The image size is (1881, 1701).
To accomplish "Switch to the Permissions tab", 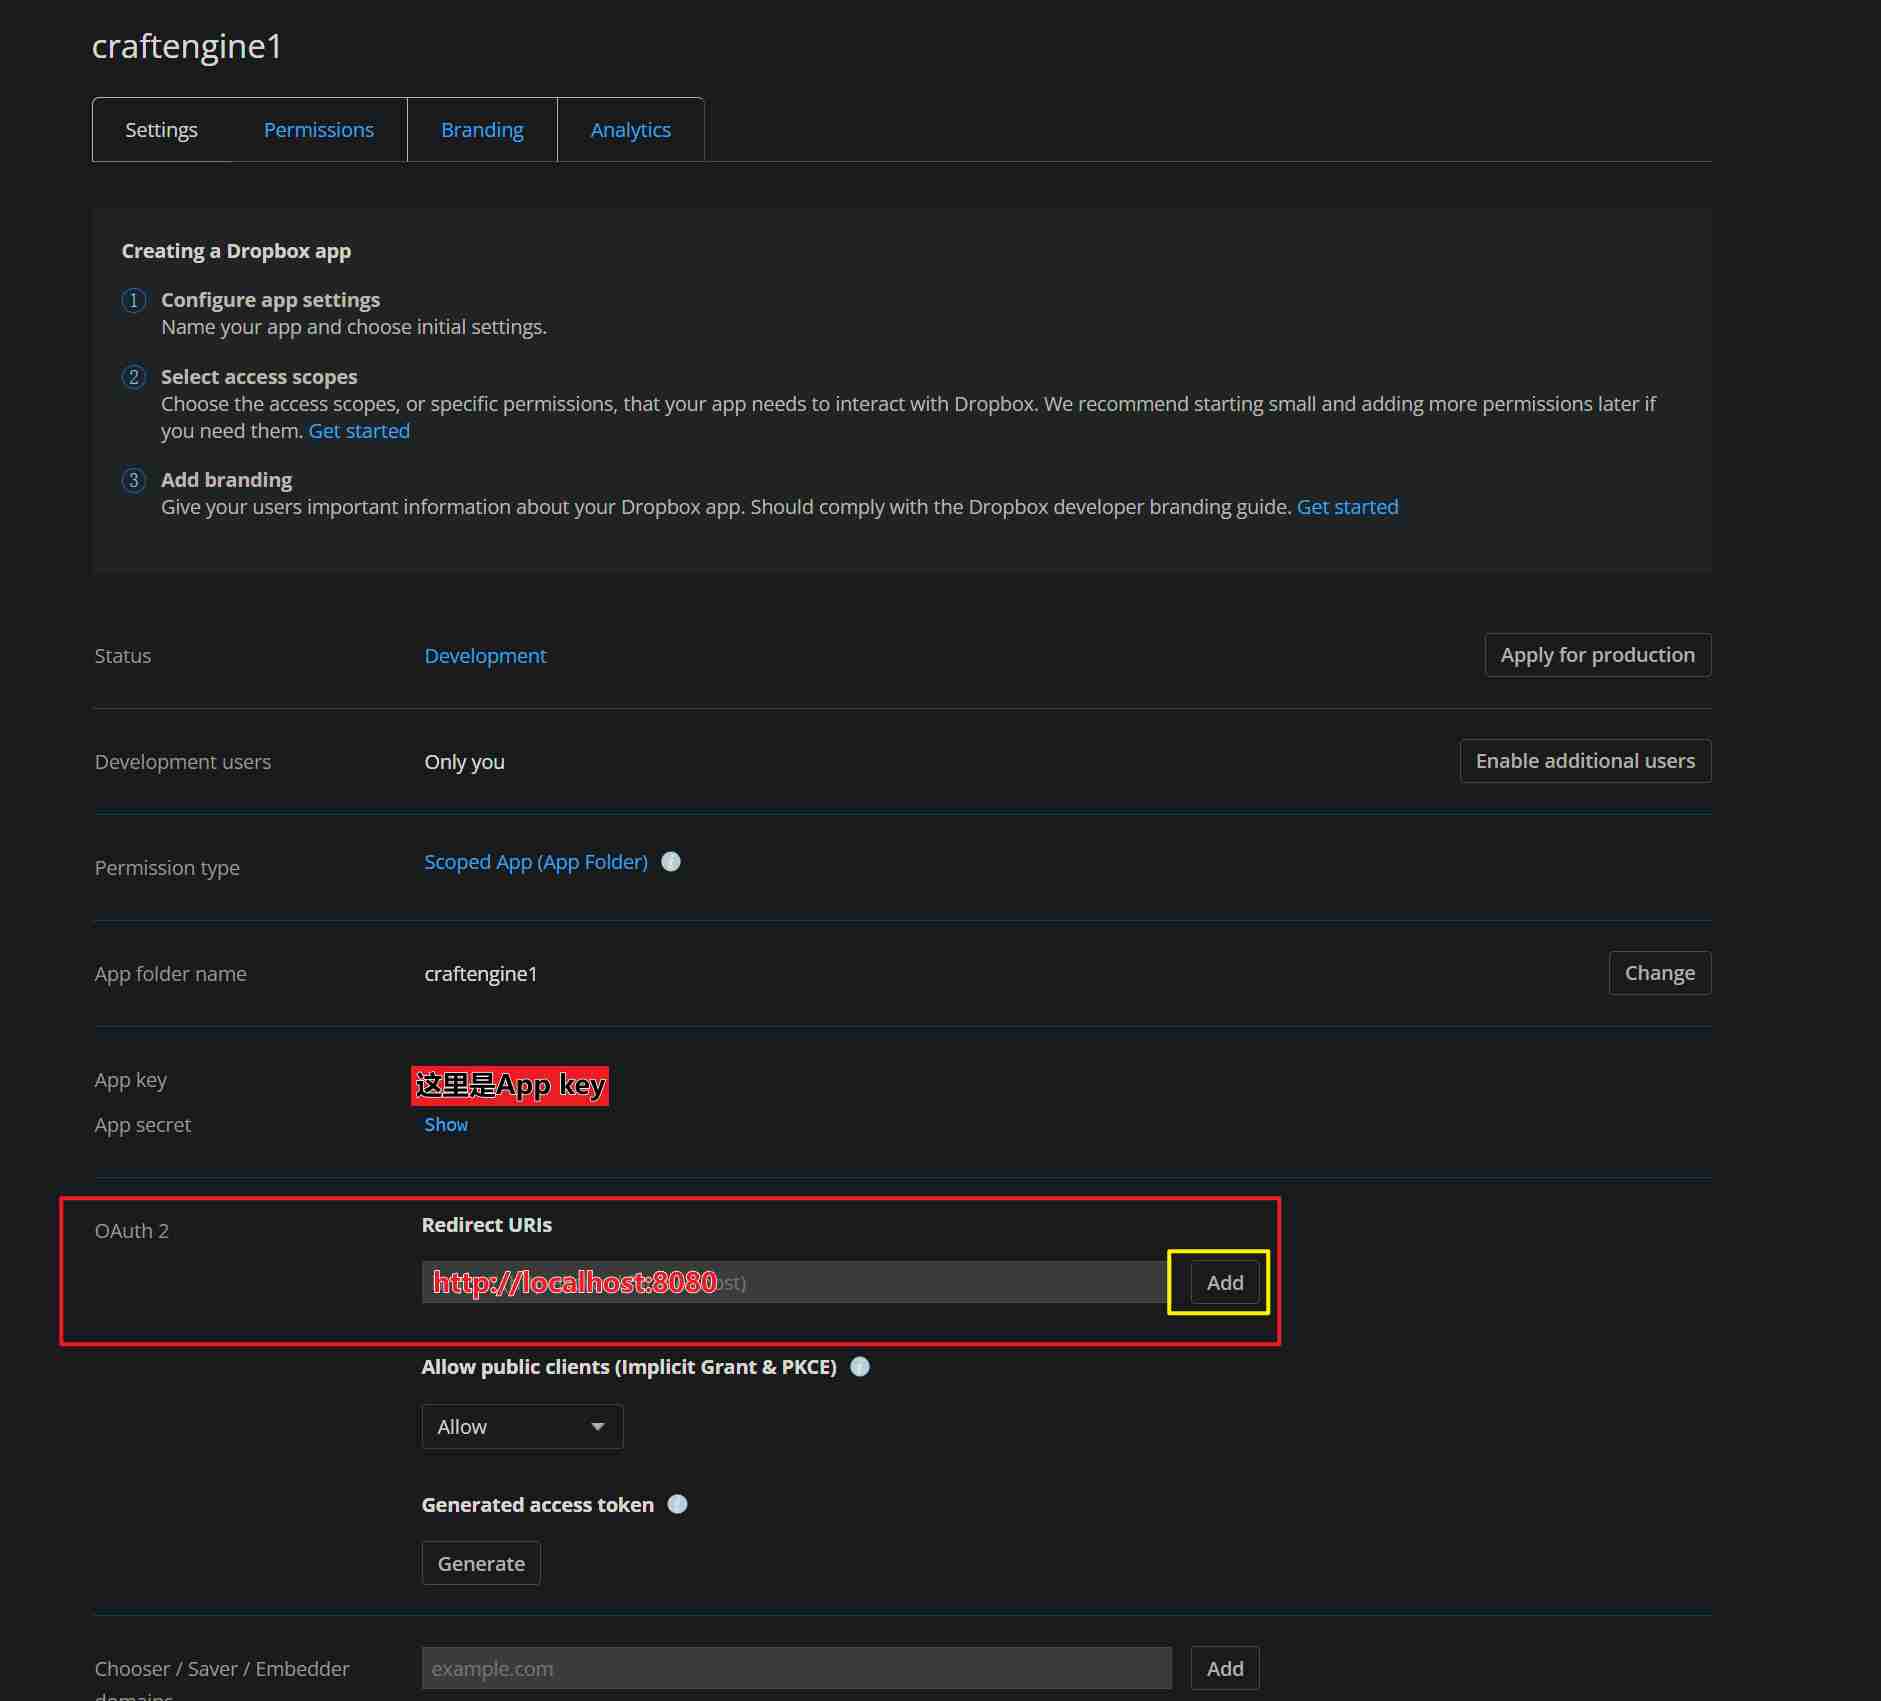I will (318, 130).
